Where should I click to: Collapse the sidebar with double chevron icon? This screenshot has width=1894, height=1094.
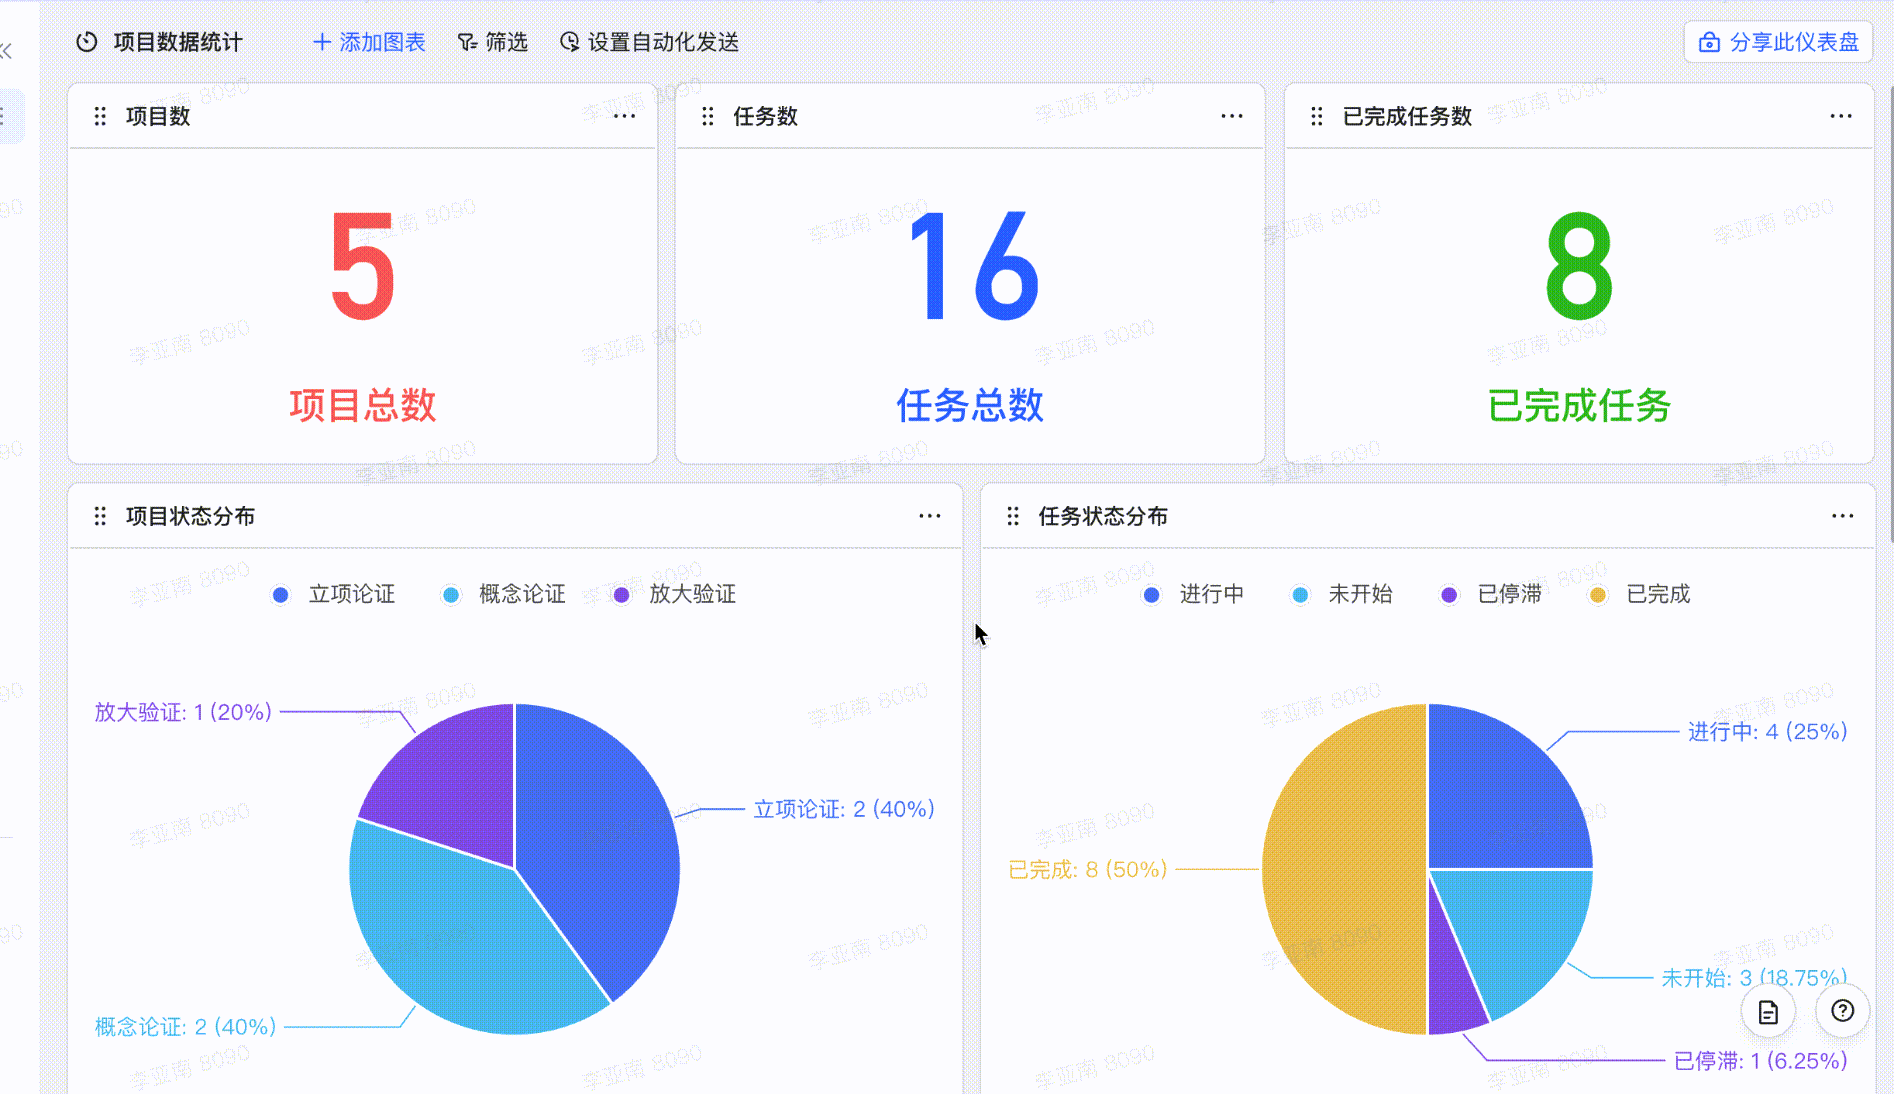click(7, 51)
